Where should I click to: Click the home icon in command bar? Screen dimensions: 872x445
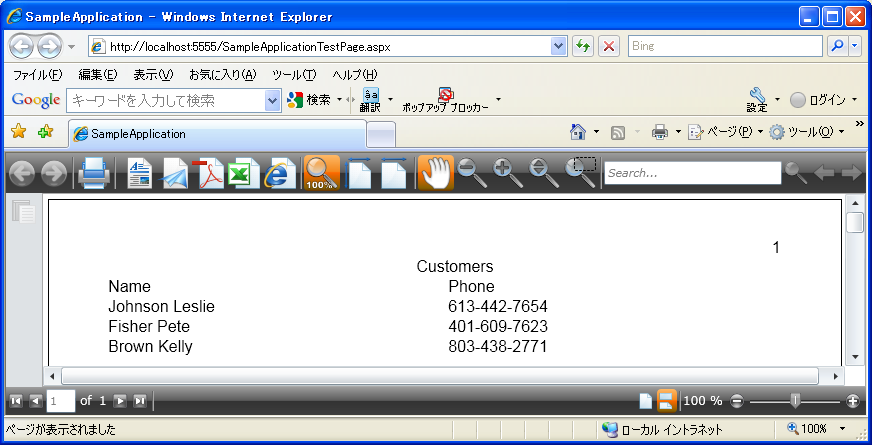pos(578,132)
